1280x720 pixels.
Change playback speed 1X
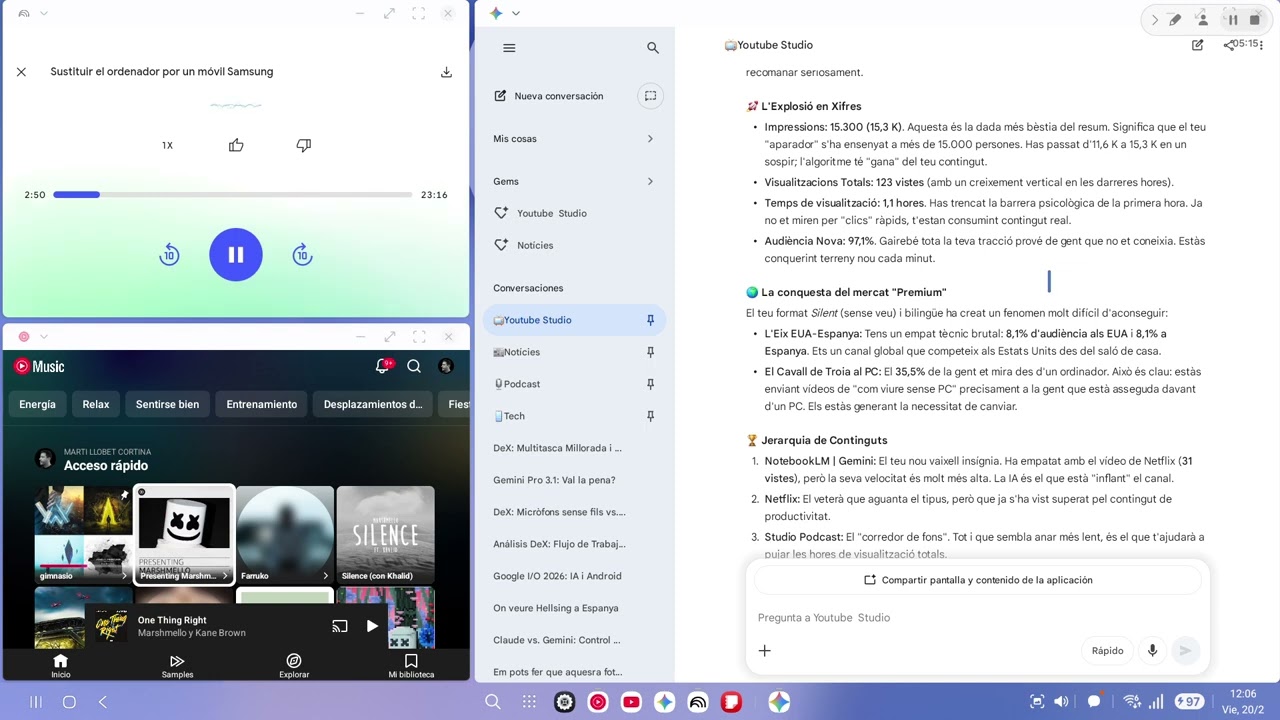tap(167, 146)
